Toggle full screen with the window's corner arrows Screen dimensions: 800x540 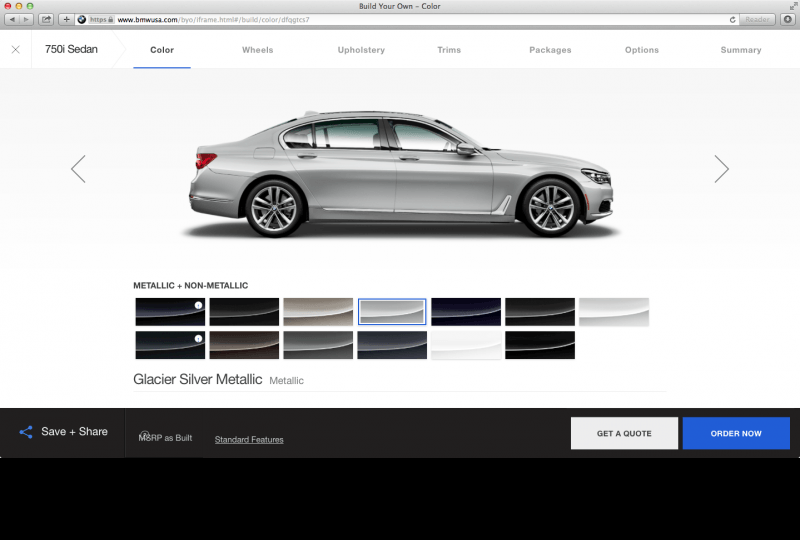coord(793,6)
